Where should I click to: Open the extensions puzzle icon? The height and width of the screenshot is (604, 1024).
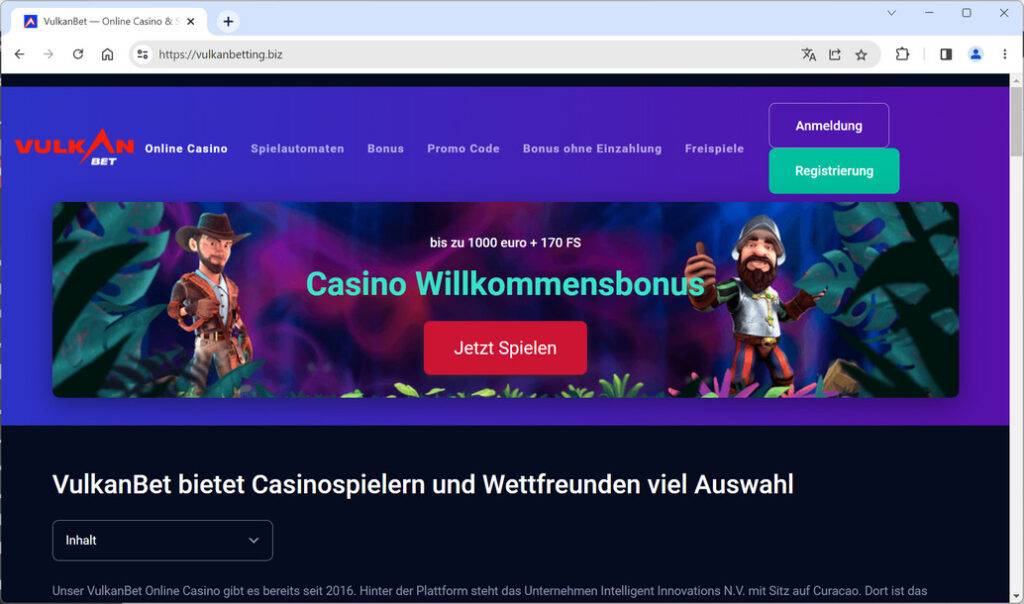[x=902, y=54]
